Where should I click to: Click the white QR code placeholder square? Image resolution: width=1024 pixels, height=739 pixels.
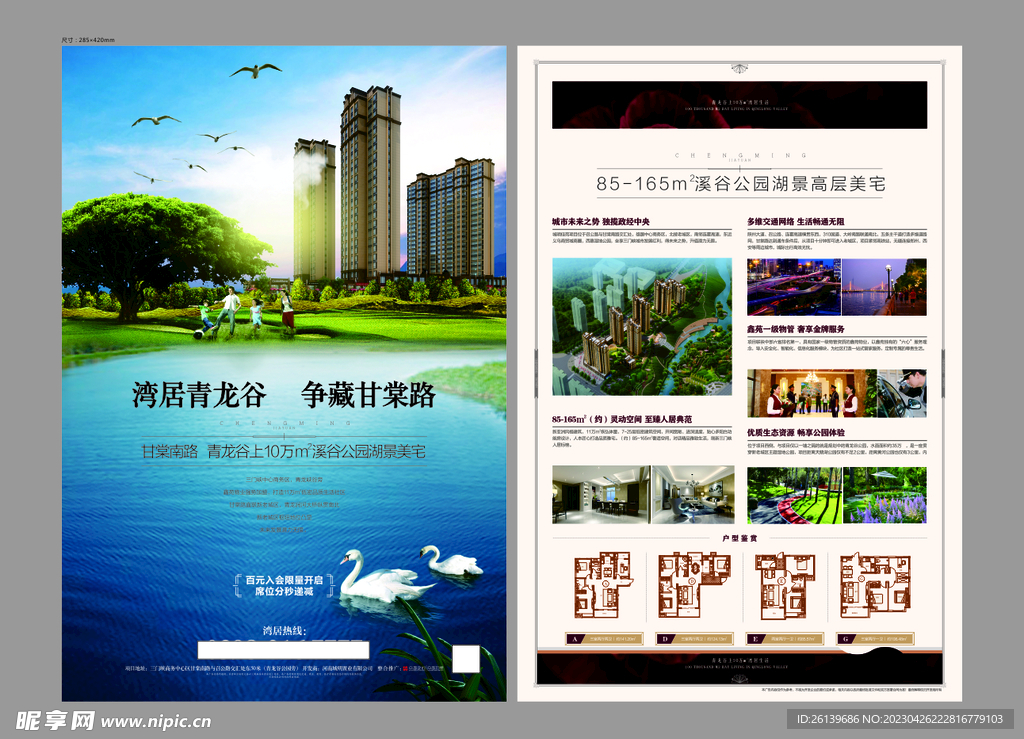point(466,659)
